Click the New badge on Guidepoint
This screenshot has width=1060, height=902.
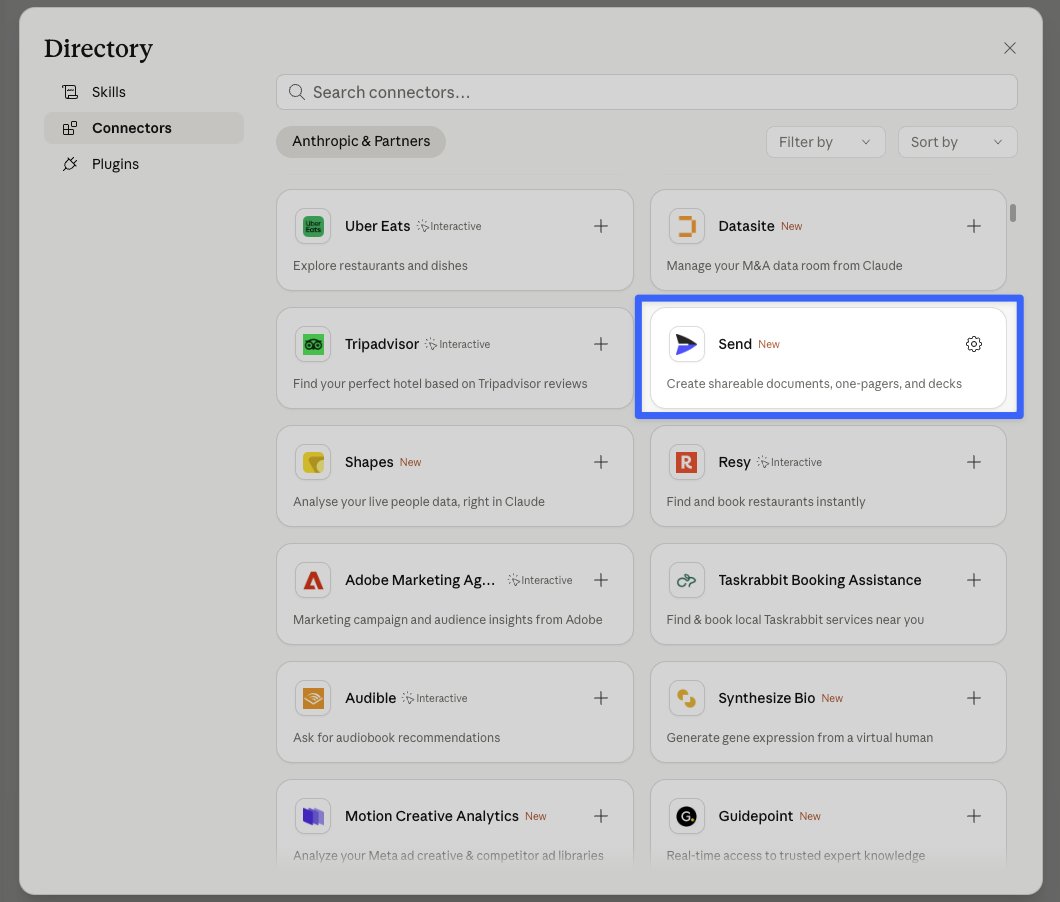pyautogui.click(x=810, y=816)
